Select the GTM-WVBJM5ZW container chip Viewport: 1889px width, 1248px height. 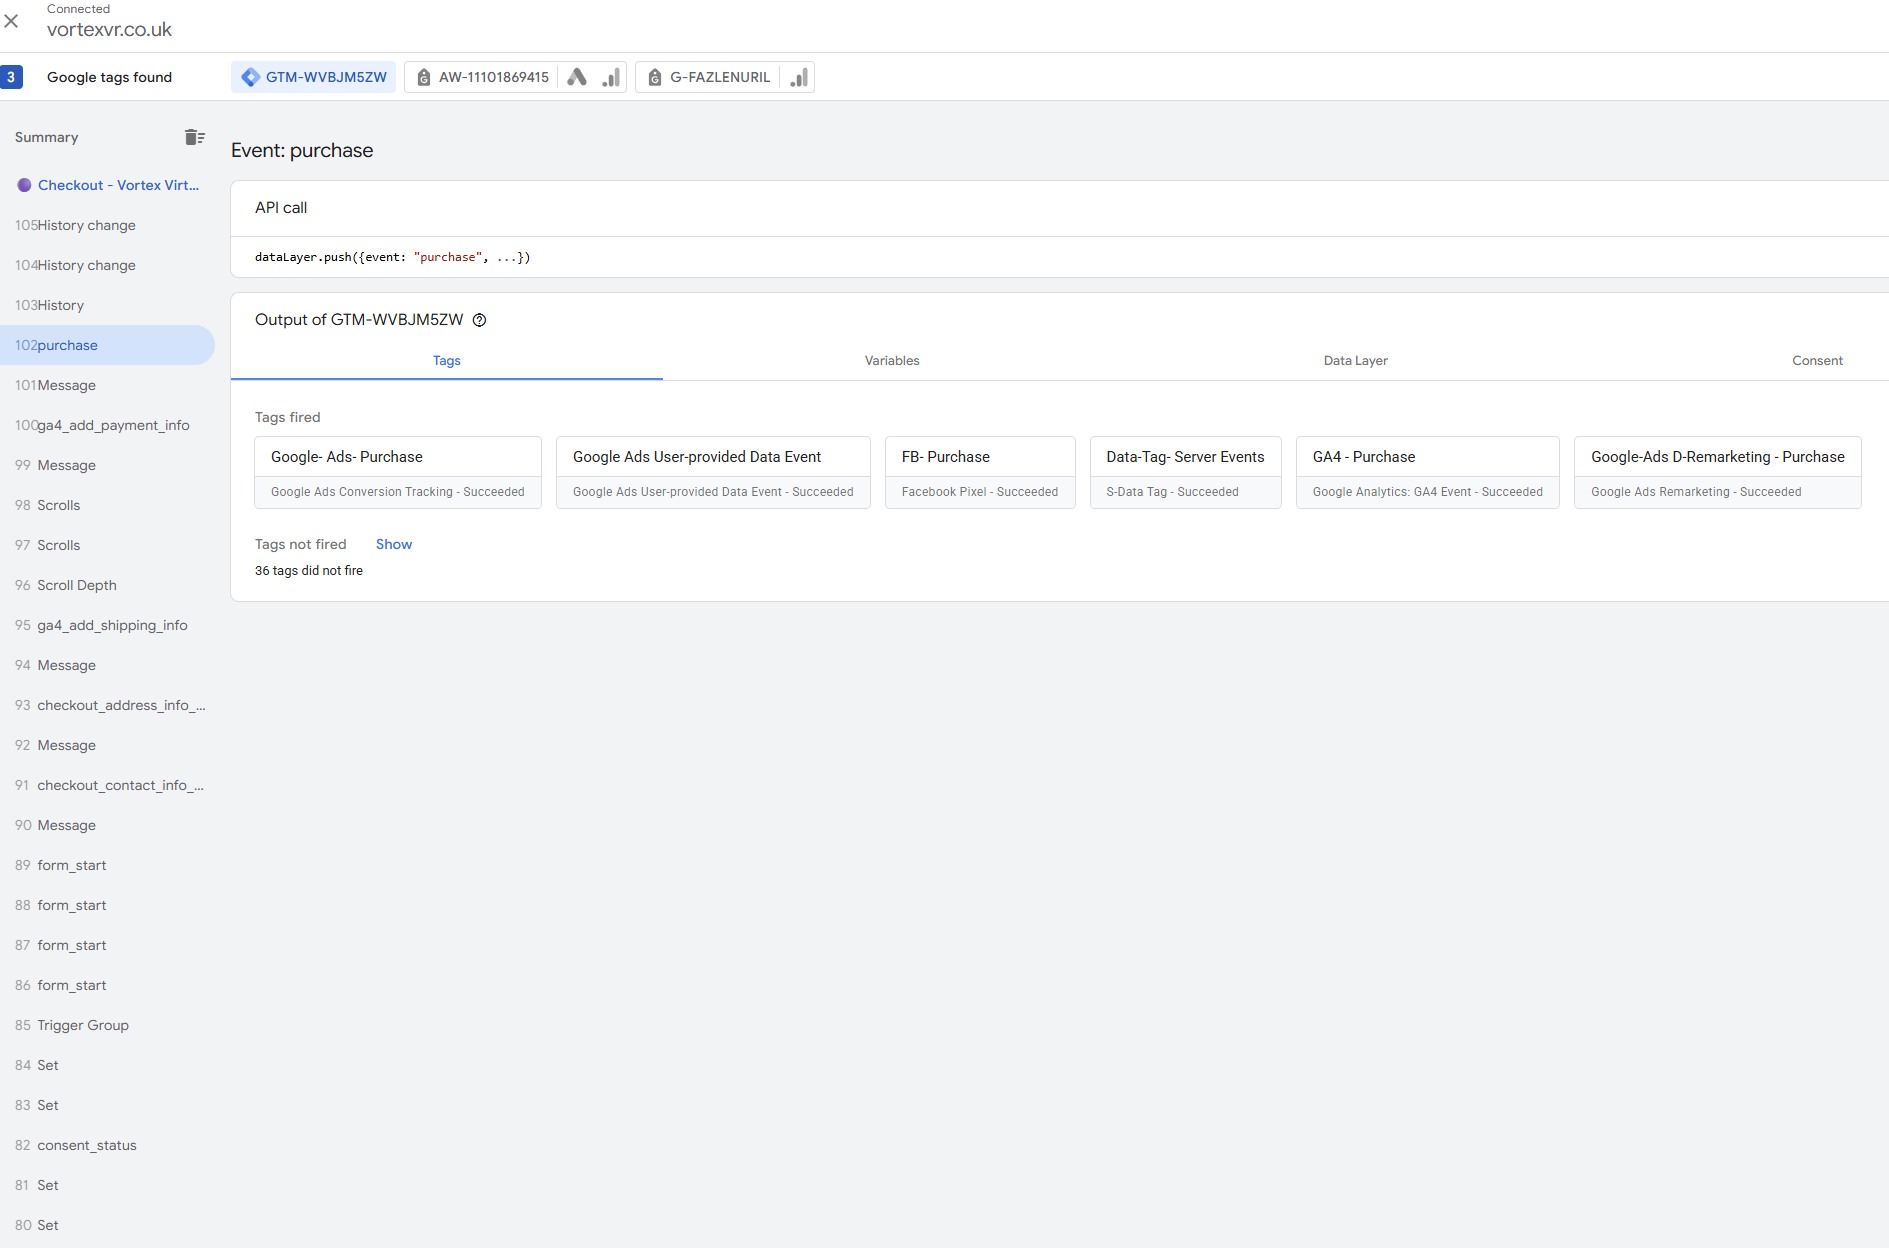point(314,77)
